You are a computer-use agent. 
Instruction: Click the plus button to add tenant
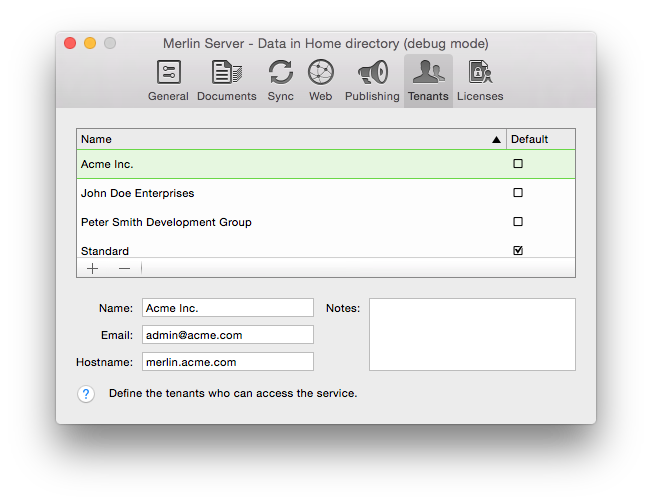[93, 268]
